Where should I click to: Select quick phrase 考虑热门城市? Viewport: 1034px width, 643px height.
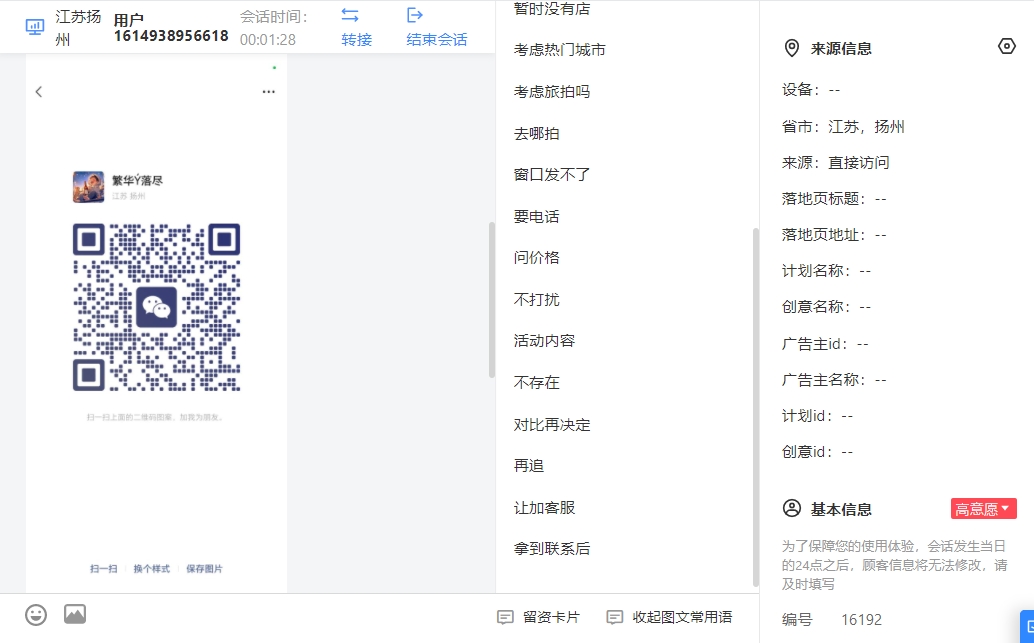coord(559,50)
